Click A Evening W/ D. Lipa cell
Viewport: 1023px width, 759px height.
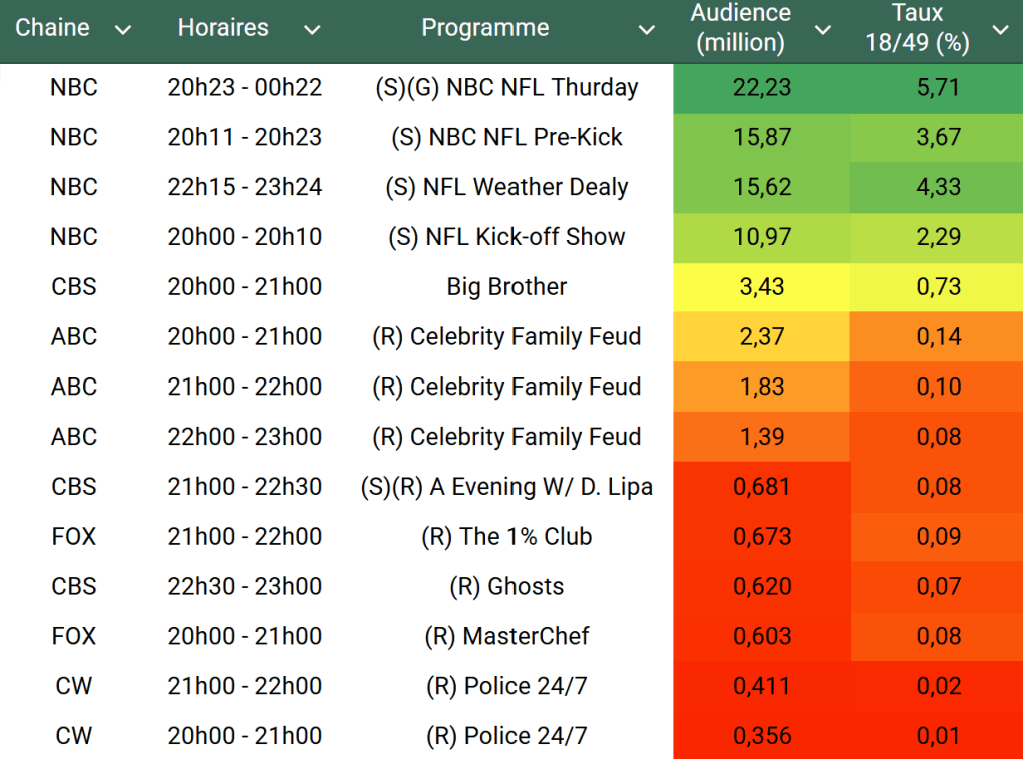click(506, 487)
